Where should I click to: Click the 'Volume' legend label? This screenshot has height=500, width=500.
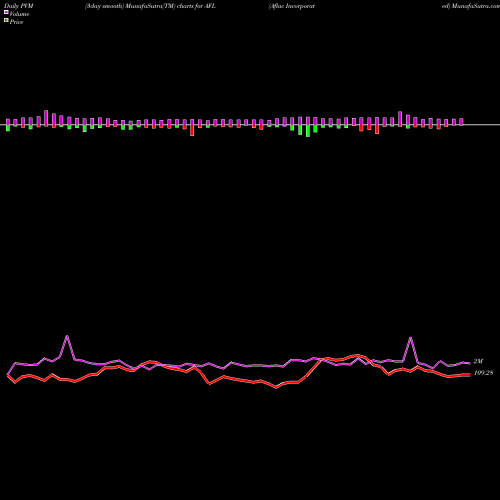[19, 14]
